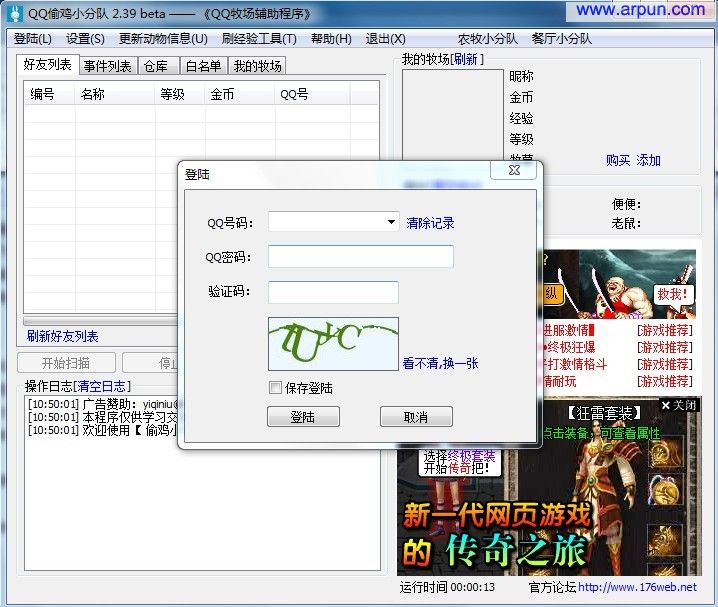Click the 刷新 link beside 我的牧场

coord(466,59)
